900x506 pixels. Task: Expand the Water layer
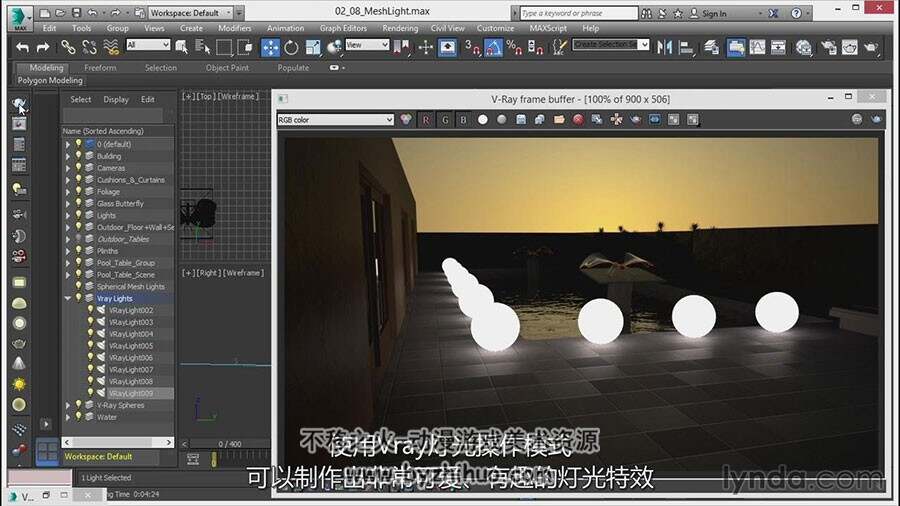[x=68, y=417]
